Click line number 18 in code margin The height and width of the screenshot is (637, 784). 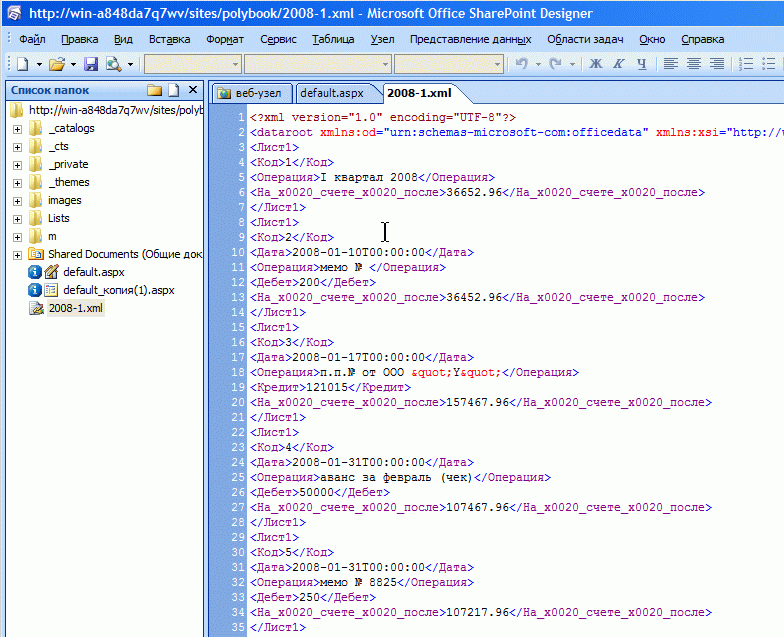pos(238,372)
